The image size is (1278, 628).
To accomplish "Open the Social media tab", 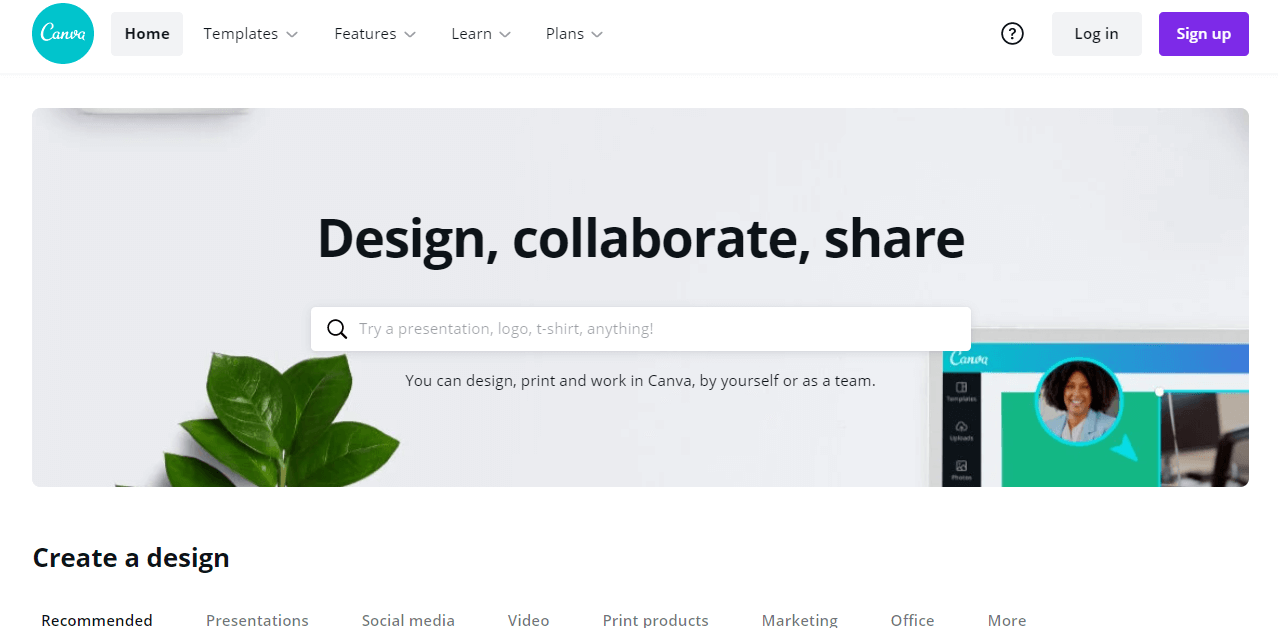I will coord(408,620).
